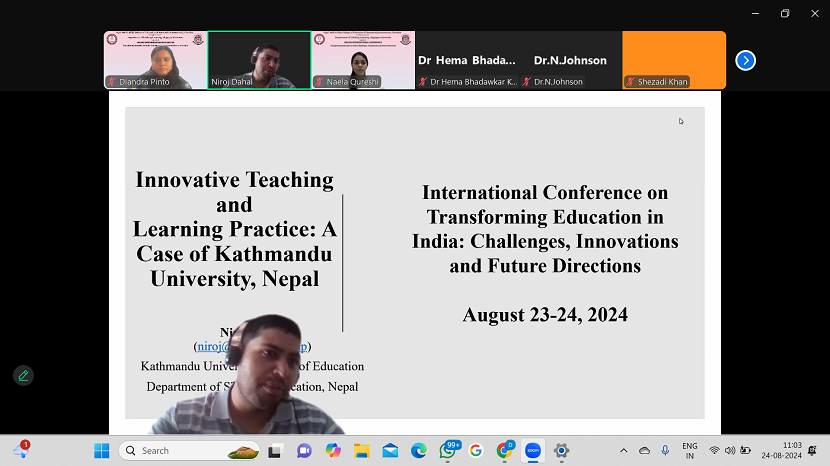The height and width of the screenshot is (466, 830).
Task: Select Dr.N.Johnson's participant tile
Action: coord(571,60)
